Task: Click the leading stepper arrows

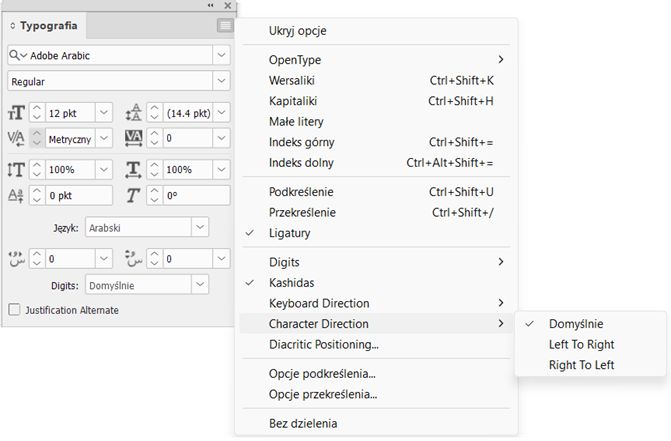Action: click(x=154, y=113)
